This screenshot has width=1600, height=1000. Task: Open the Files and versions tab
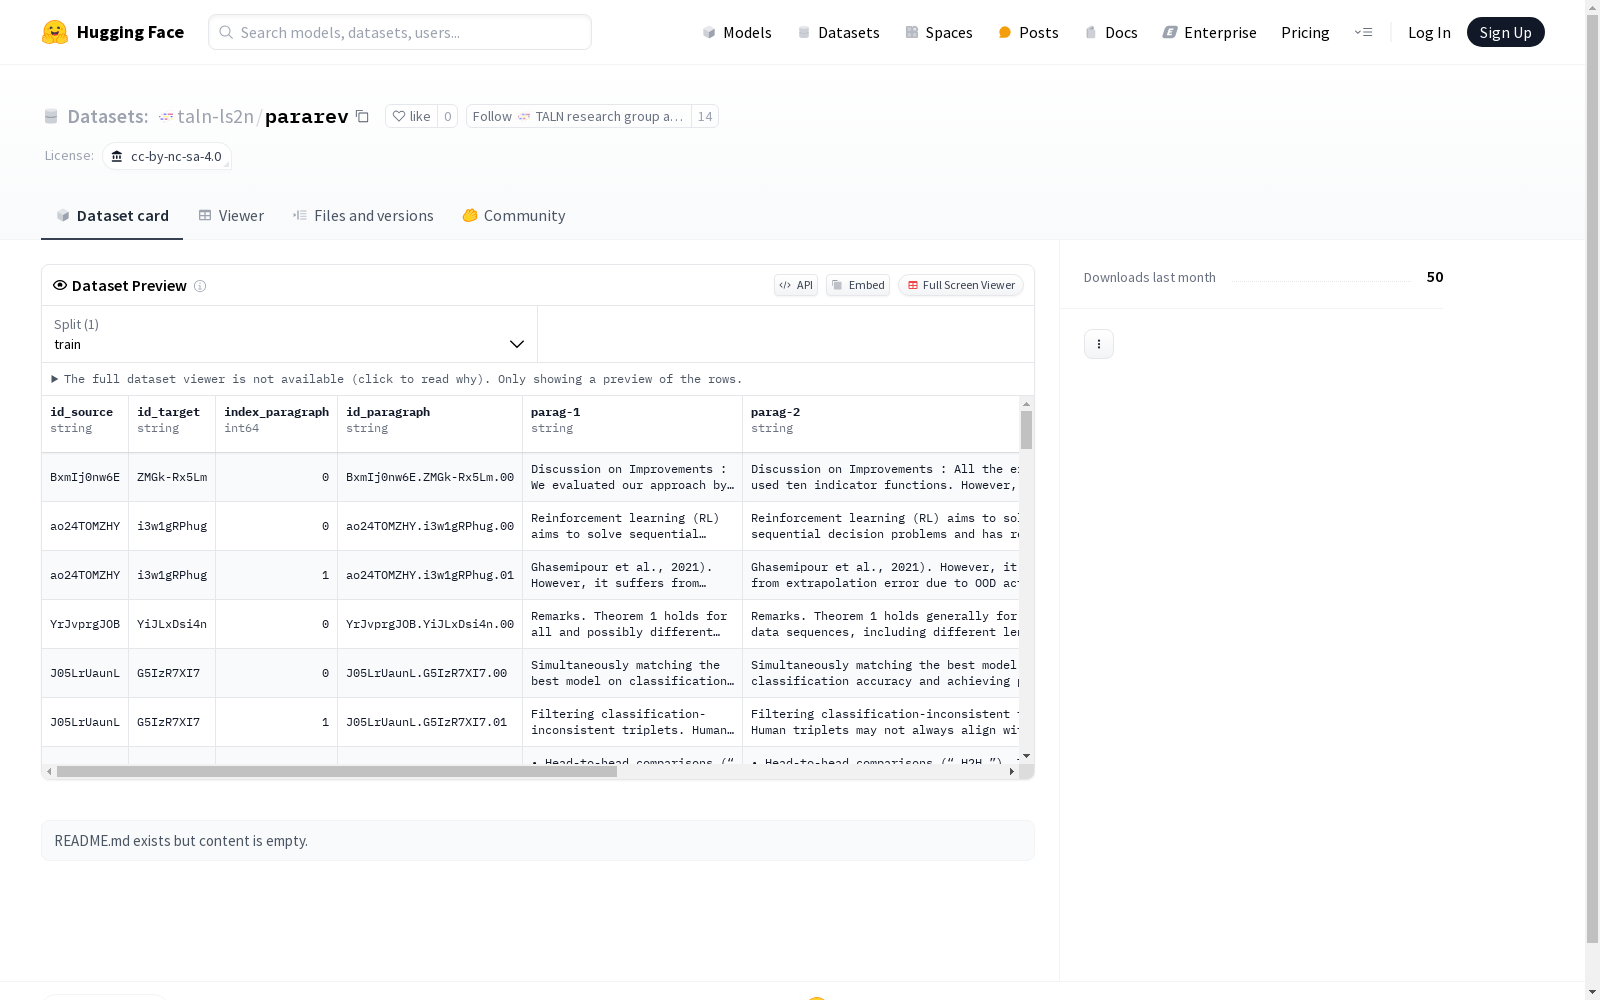tap(363, 216)
